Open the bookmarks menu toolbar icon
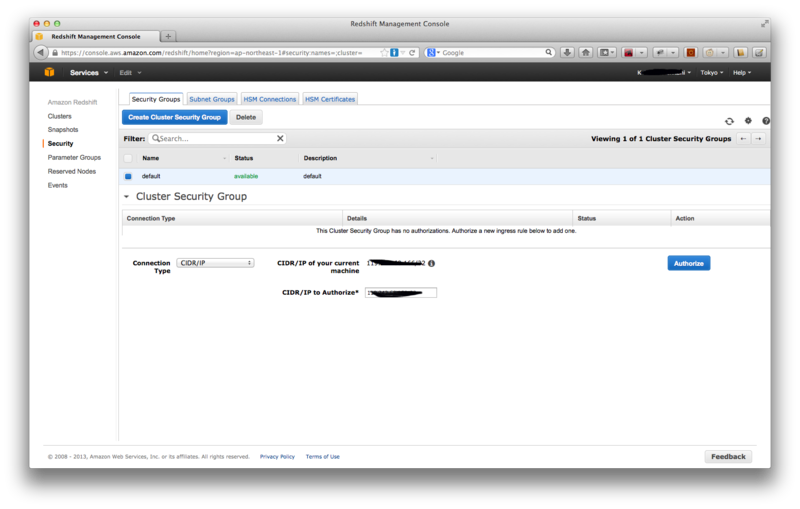Image resolution: width=800 pixels, height=509 pixels. (607, 53)
